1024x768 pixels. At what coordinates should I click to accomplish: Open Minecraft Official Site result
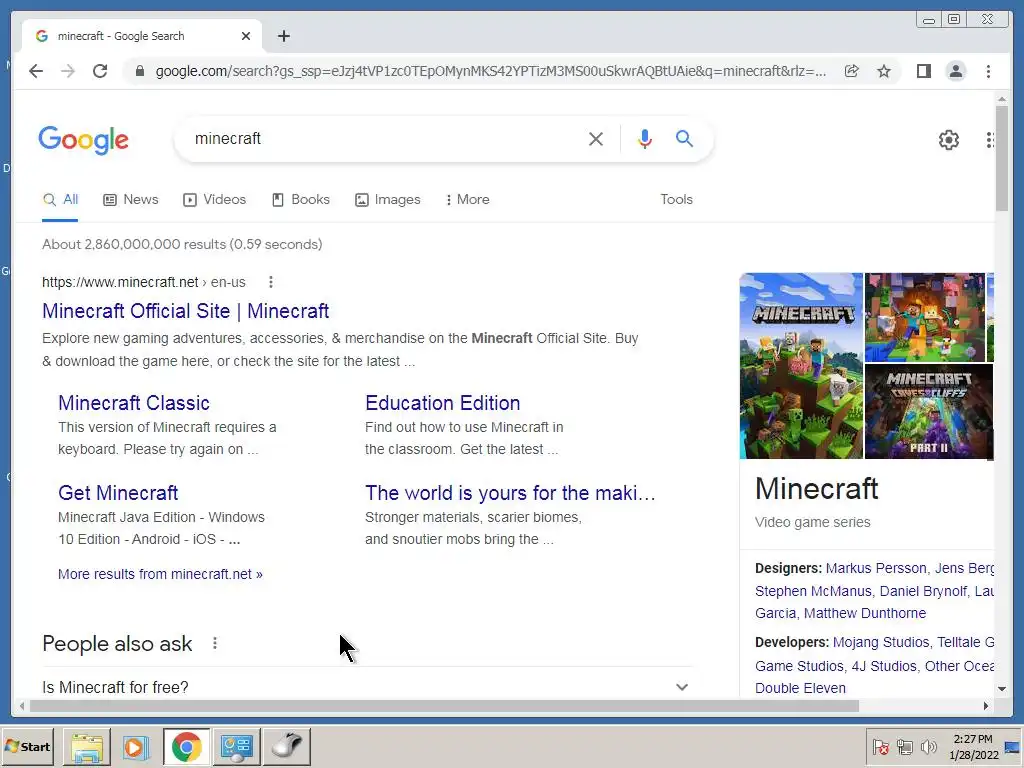click(x=185, y=311)
